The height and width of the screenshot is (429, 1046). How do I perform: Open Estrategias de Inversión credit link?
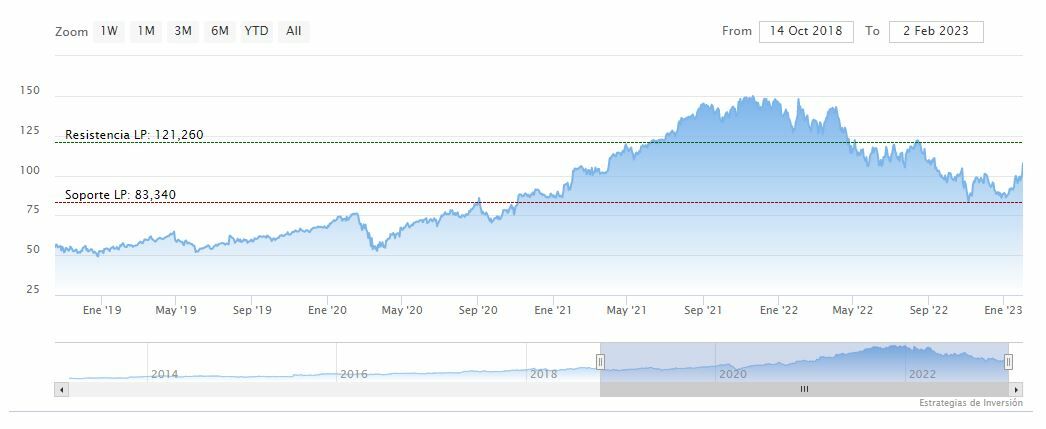(x=971, y=403)
